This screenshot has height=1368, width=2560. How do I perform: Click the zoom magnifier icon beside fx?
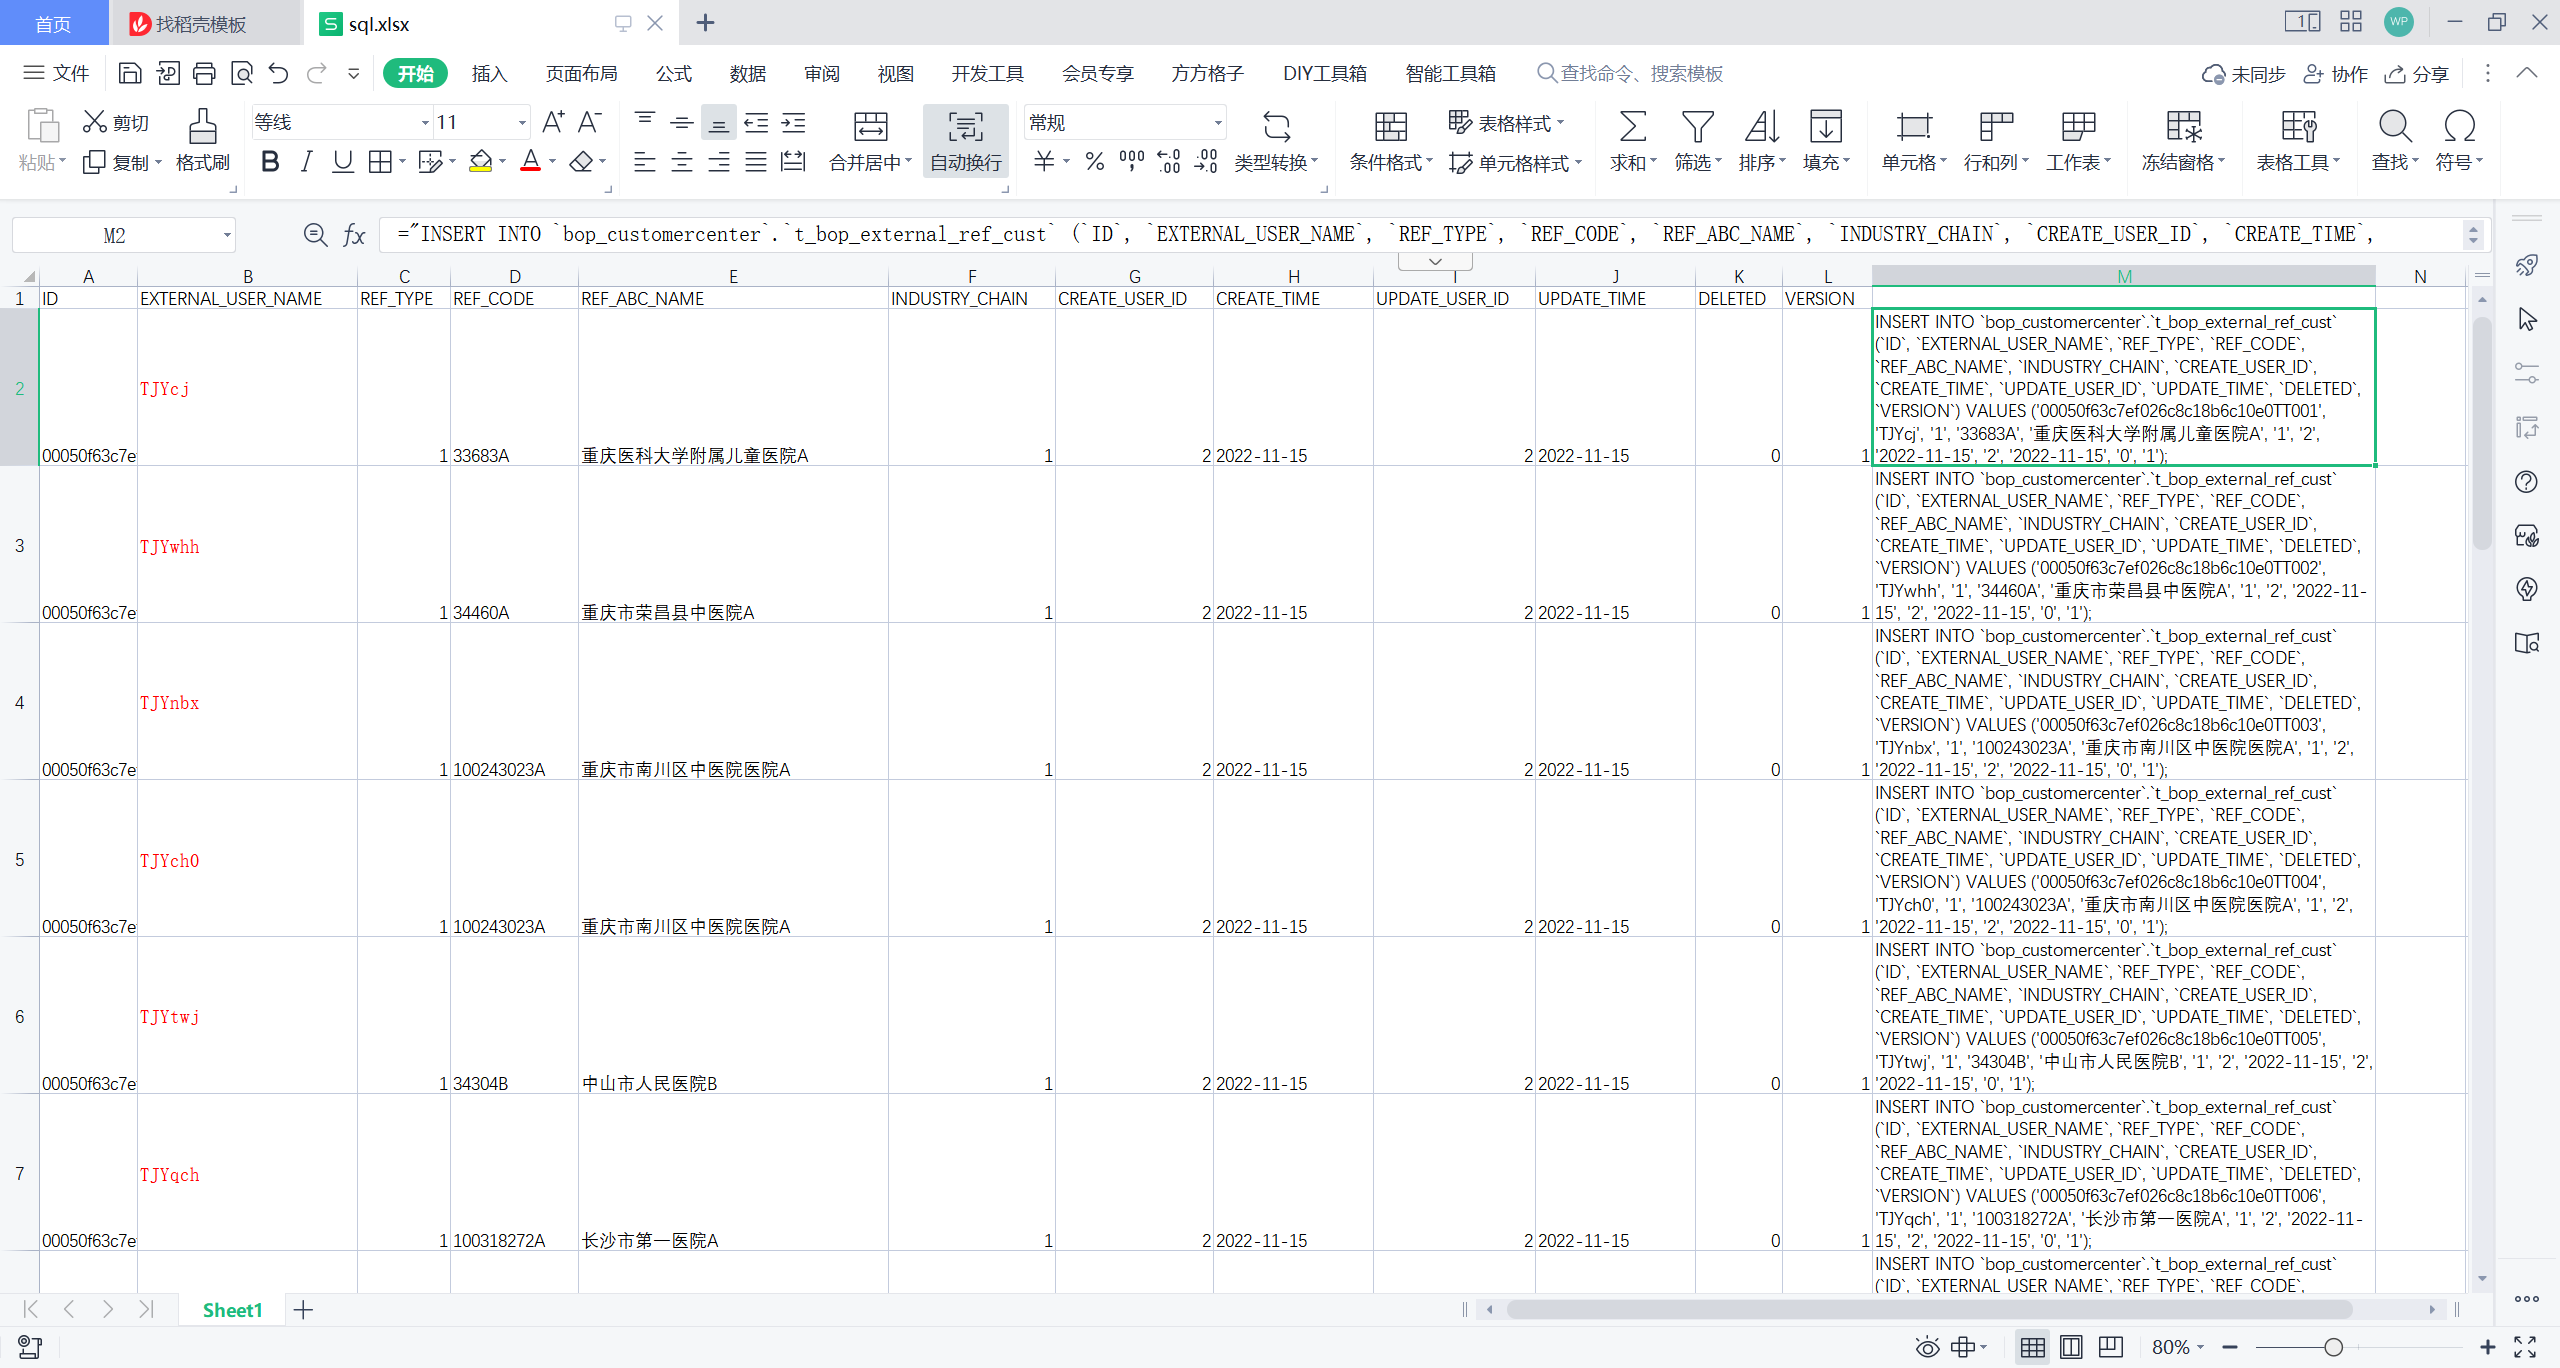[315, 235]
